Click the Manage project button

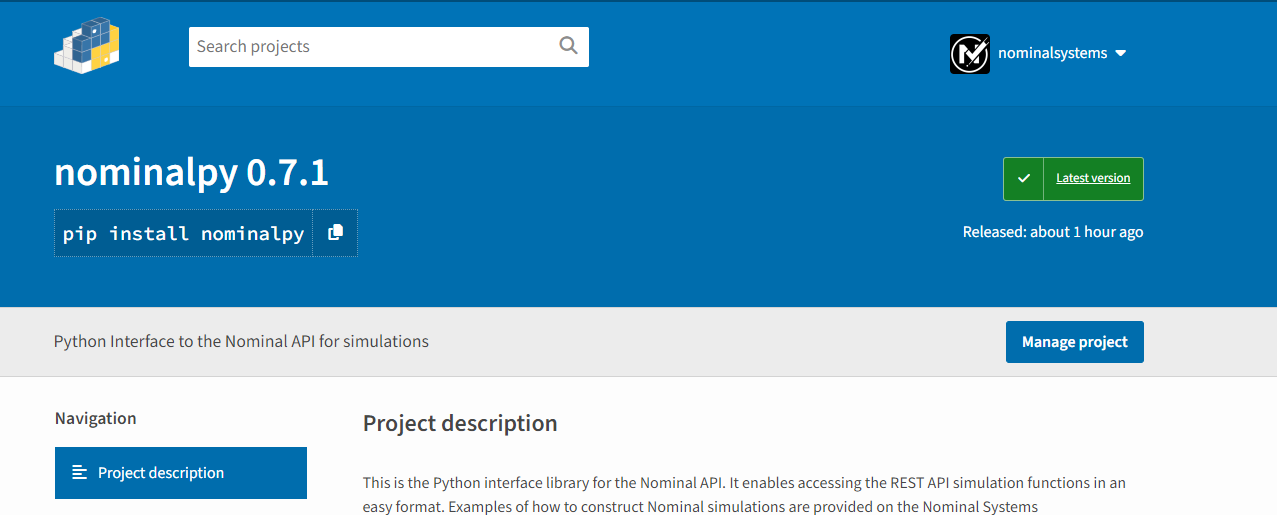[x=1075, y=342]
